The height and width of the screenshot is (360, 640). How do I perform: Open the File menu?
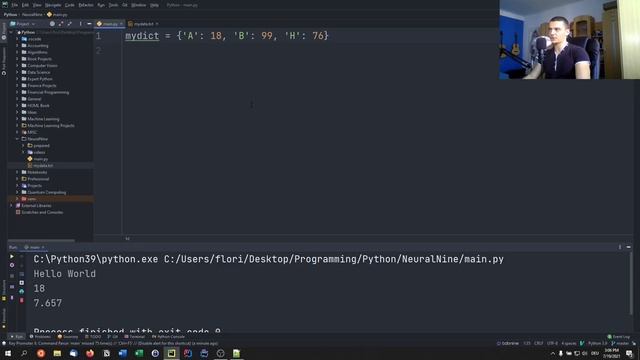(x=15, y=5)
